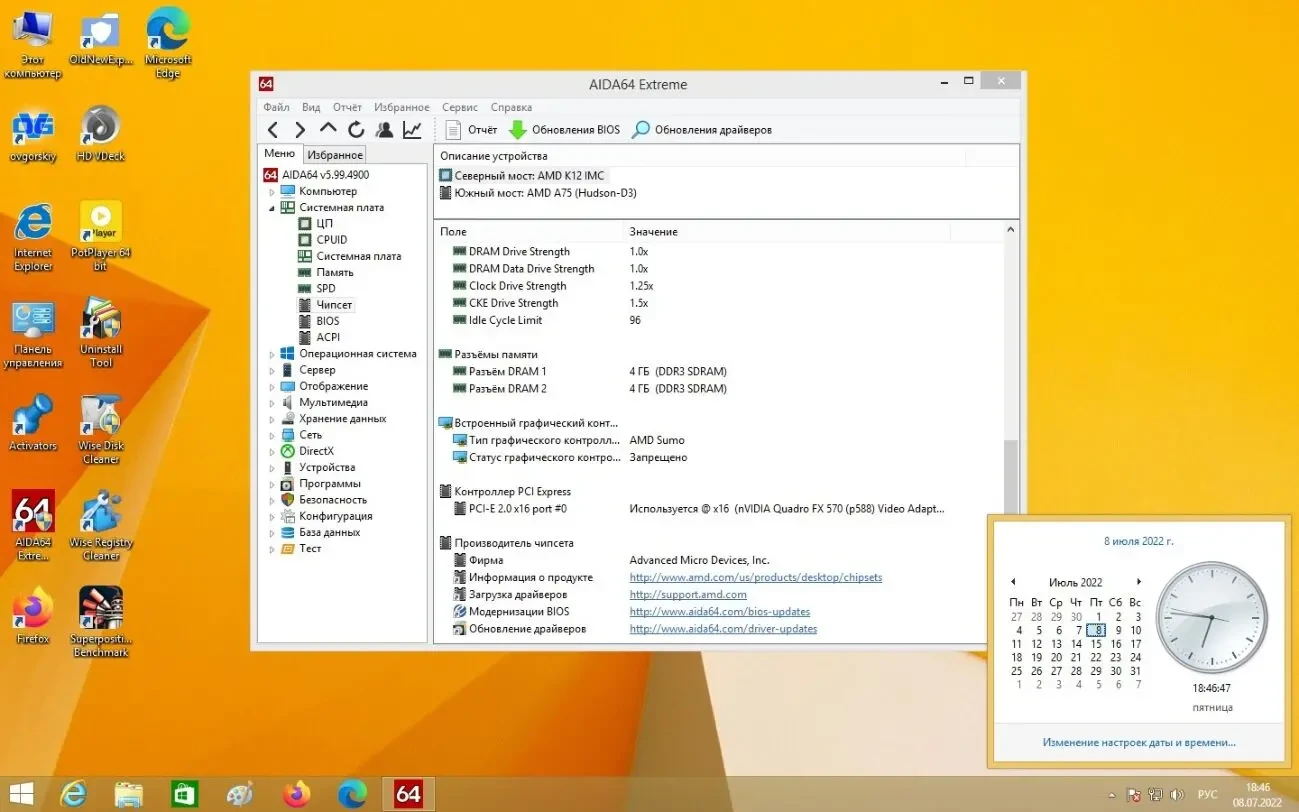Open the Сервис menu
Viewport: 1299px width, 812px height.
coord(460,107)
